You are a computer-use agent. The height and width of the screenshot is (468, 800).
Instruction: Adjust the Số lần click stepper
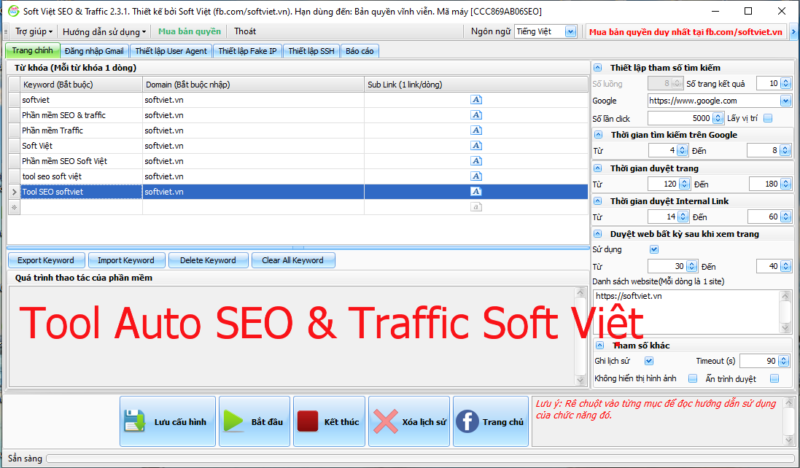tap(718, 118)
